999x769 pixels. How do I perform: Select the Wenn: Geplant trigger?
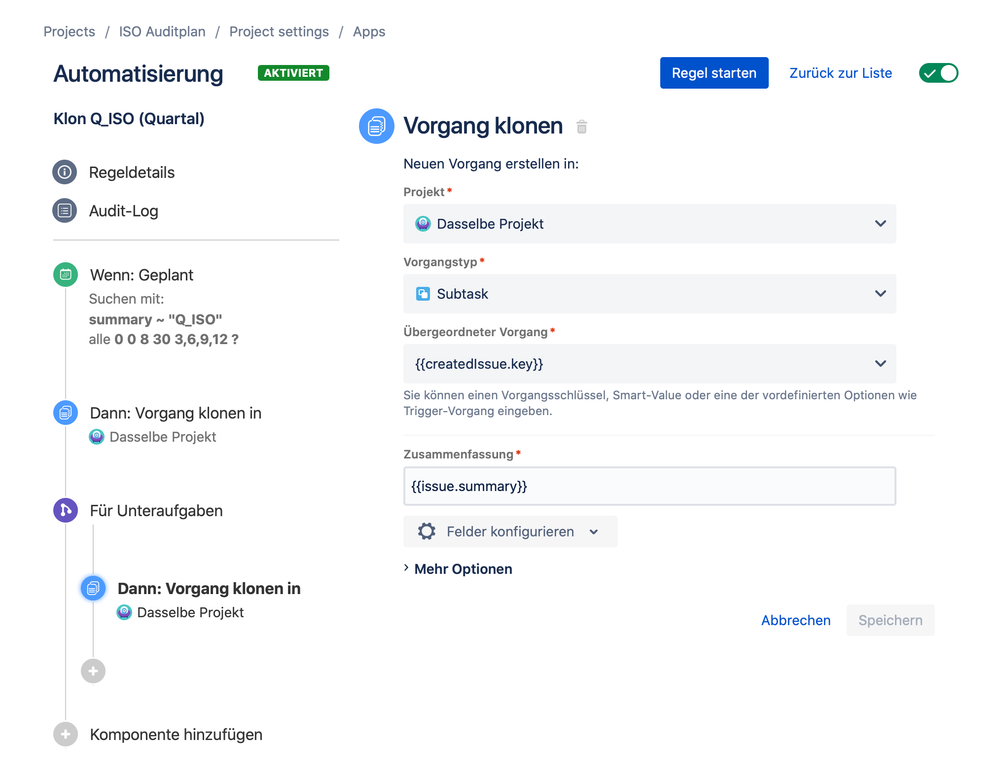(141, 275)
